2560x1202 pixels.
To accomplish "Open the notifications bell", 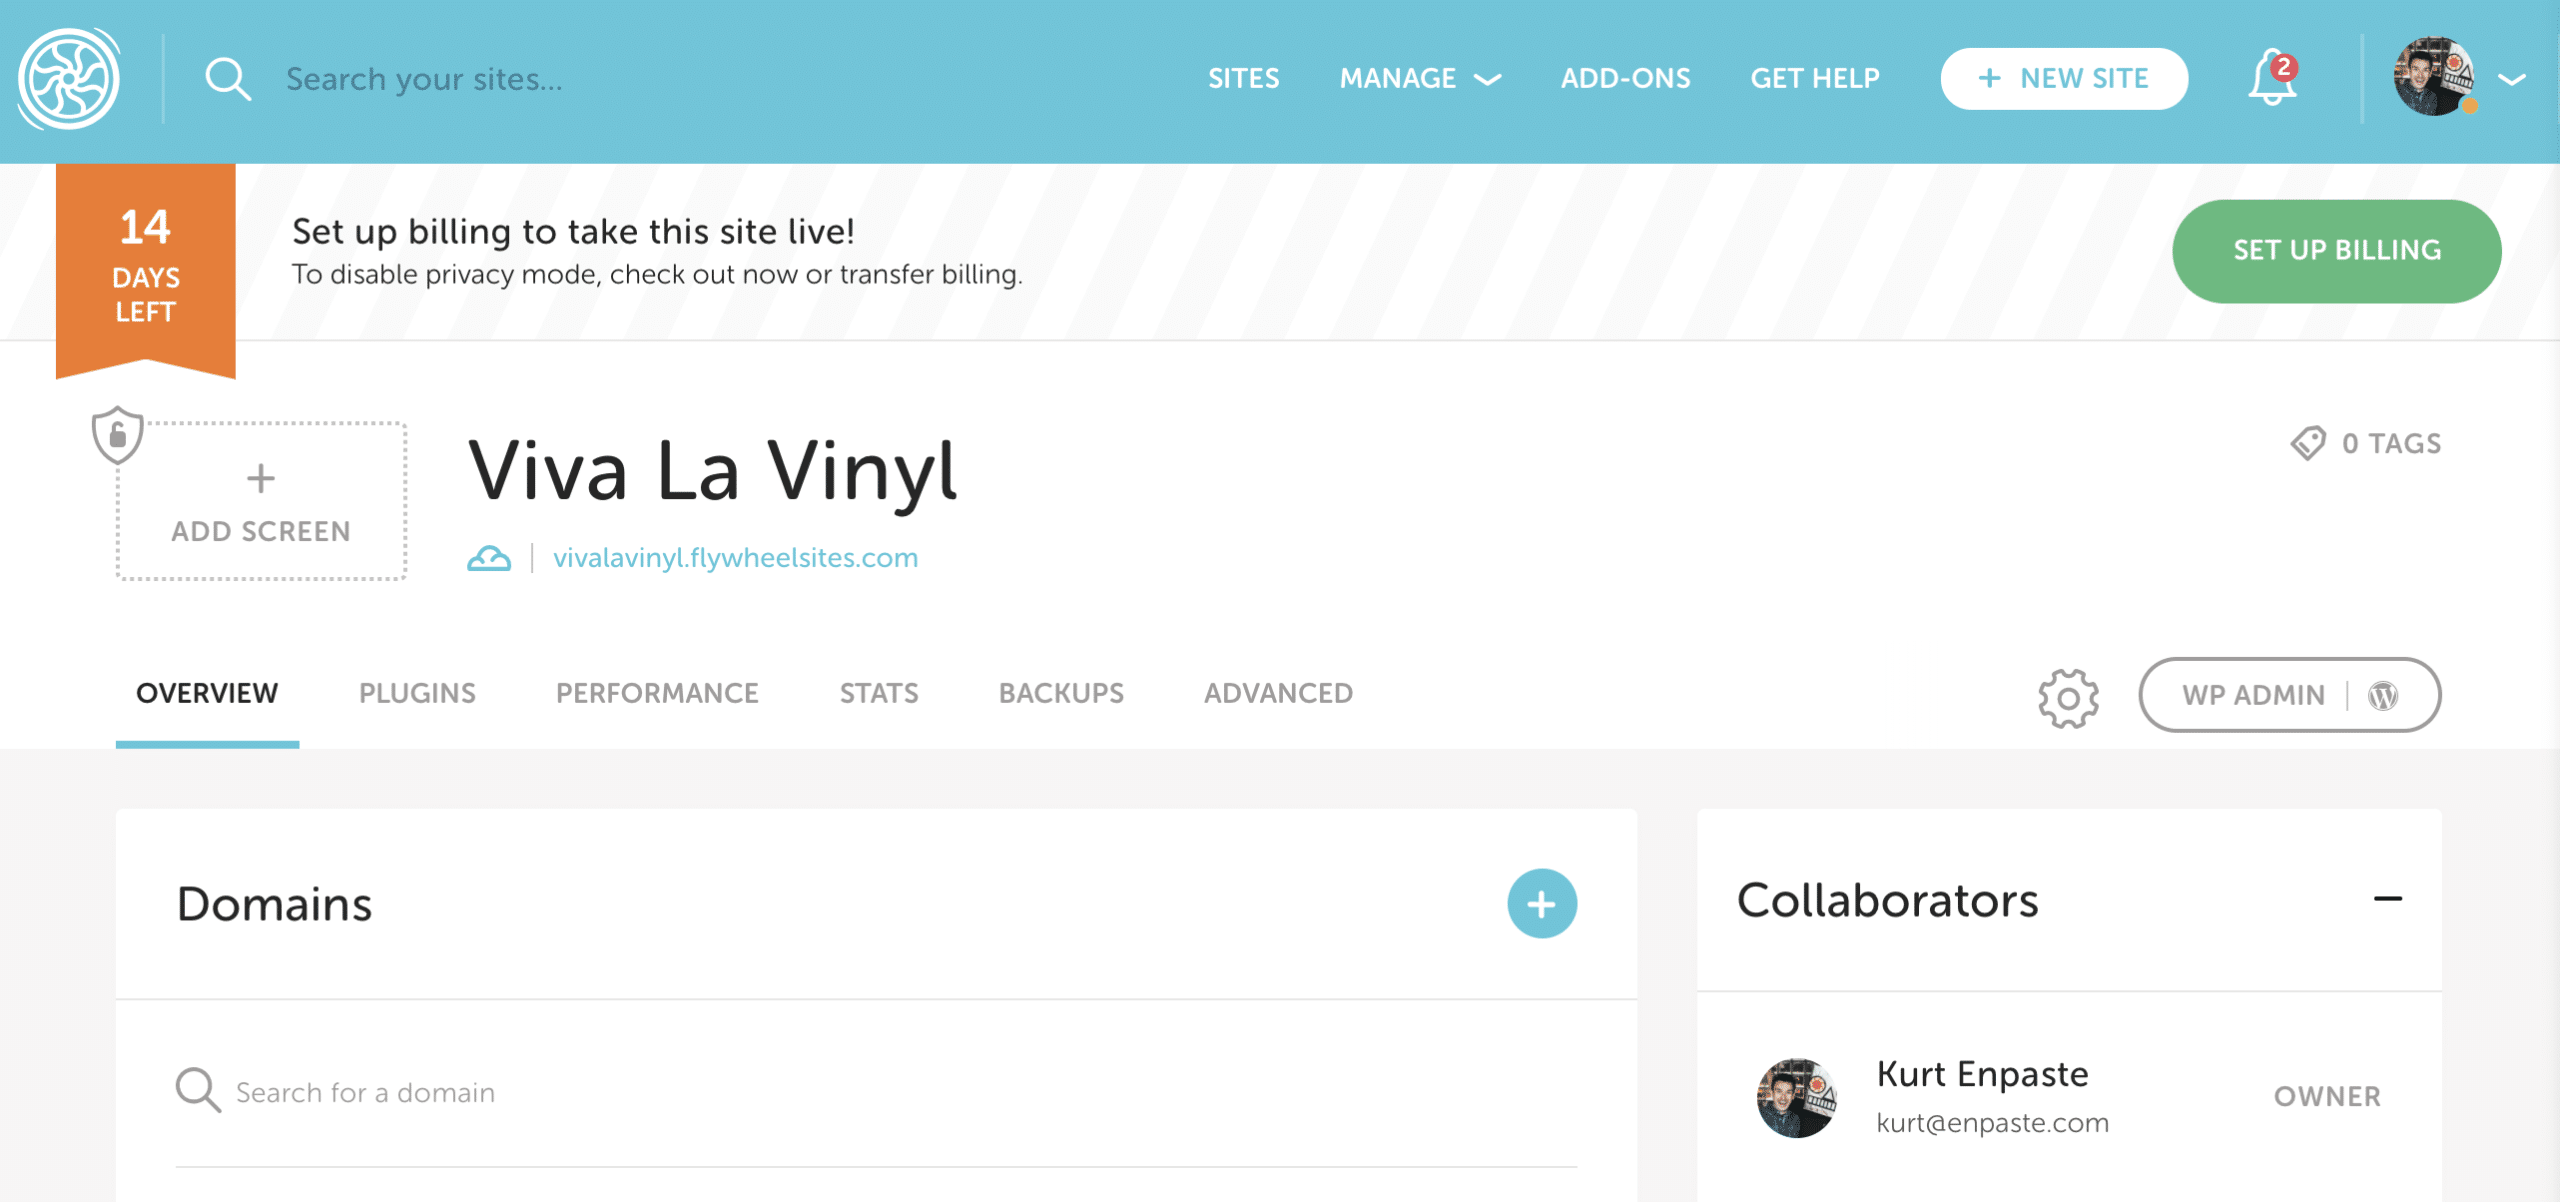I will pos(2271,79).
